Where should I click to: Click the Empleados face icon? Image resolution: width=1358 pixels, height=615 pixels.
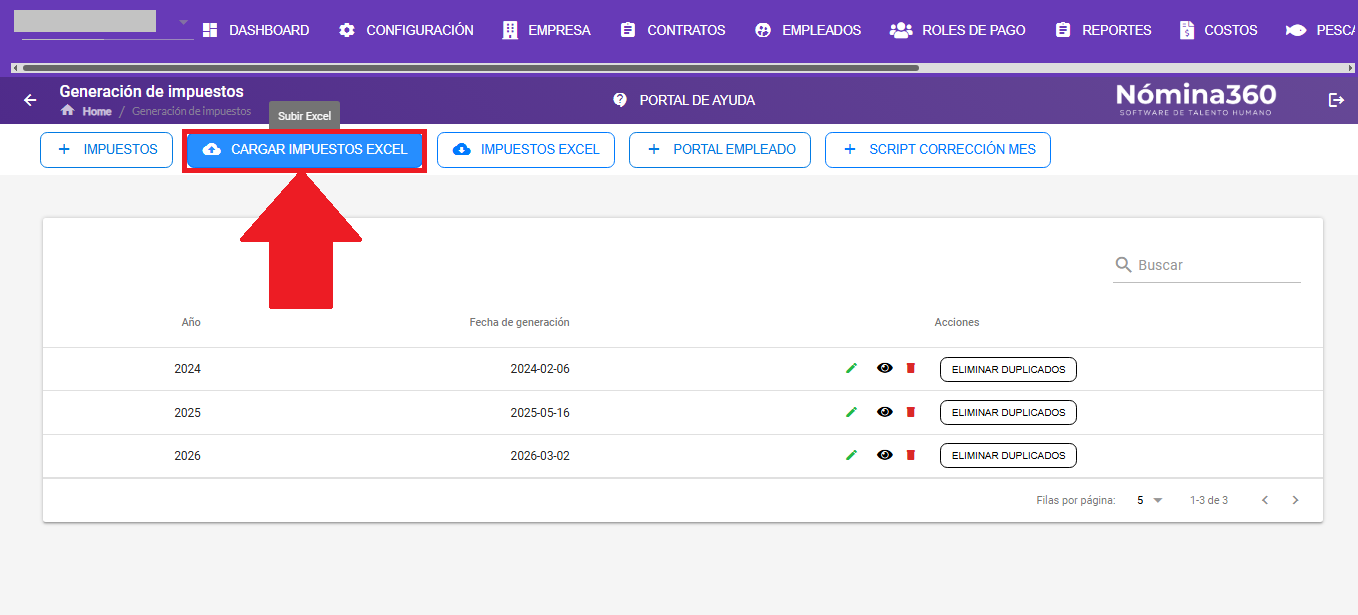(763, 30)
